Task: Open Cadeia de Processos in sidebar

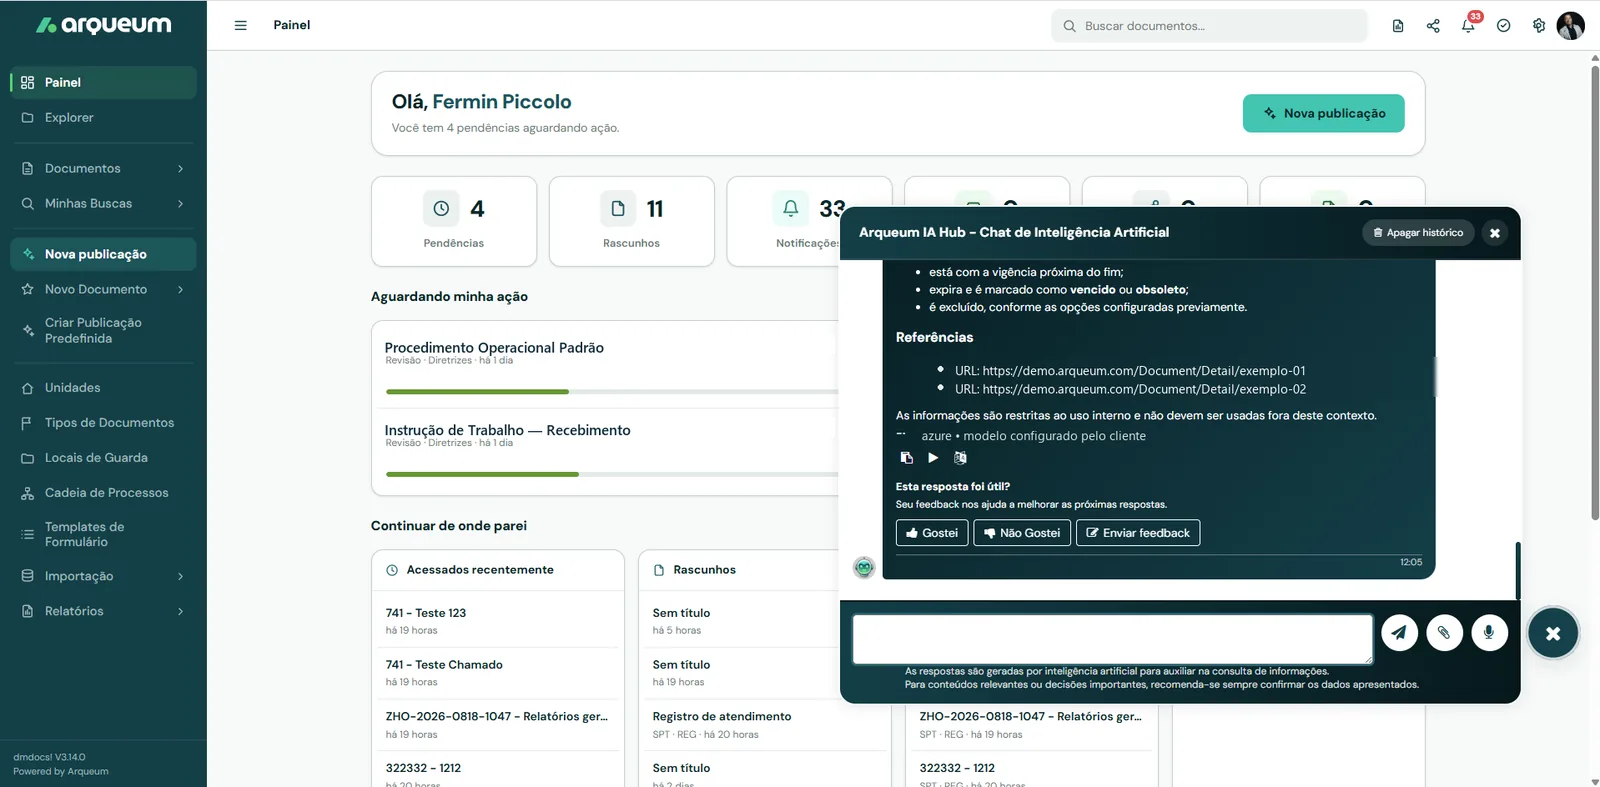Action: coord(103,492)
